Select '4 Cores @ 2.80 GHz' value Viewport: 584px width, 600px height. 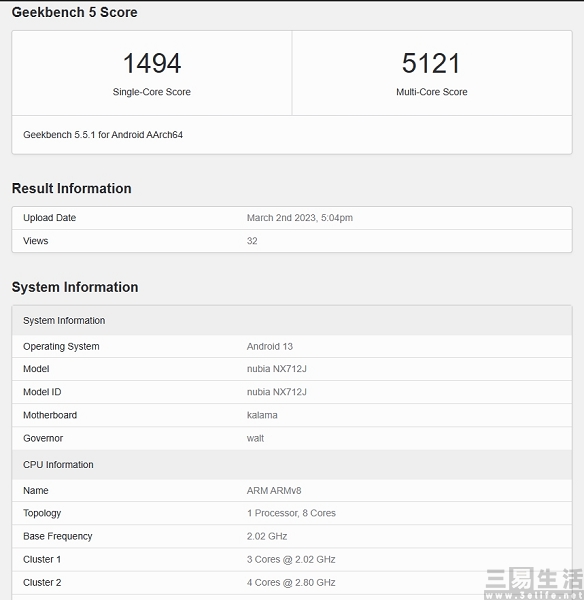[x=291, y=582]
